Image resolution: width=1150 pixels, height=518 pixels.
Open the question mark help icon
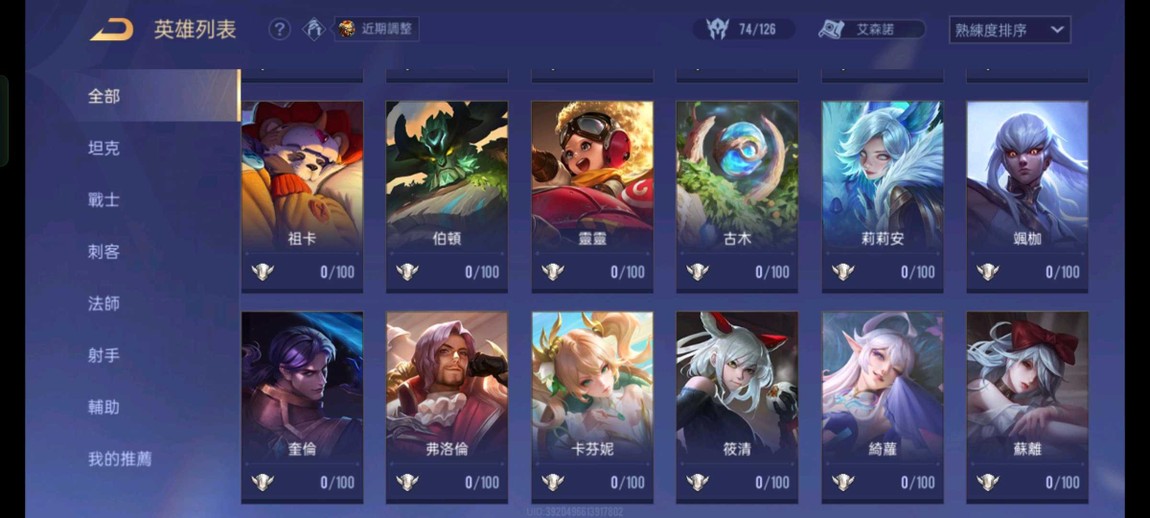pyautogui.click(x=279, y=29)
